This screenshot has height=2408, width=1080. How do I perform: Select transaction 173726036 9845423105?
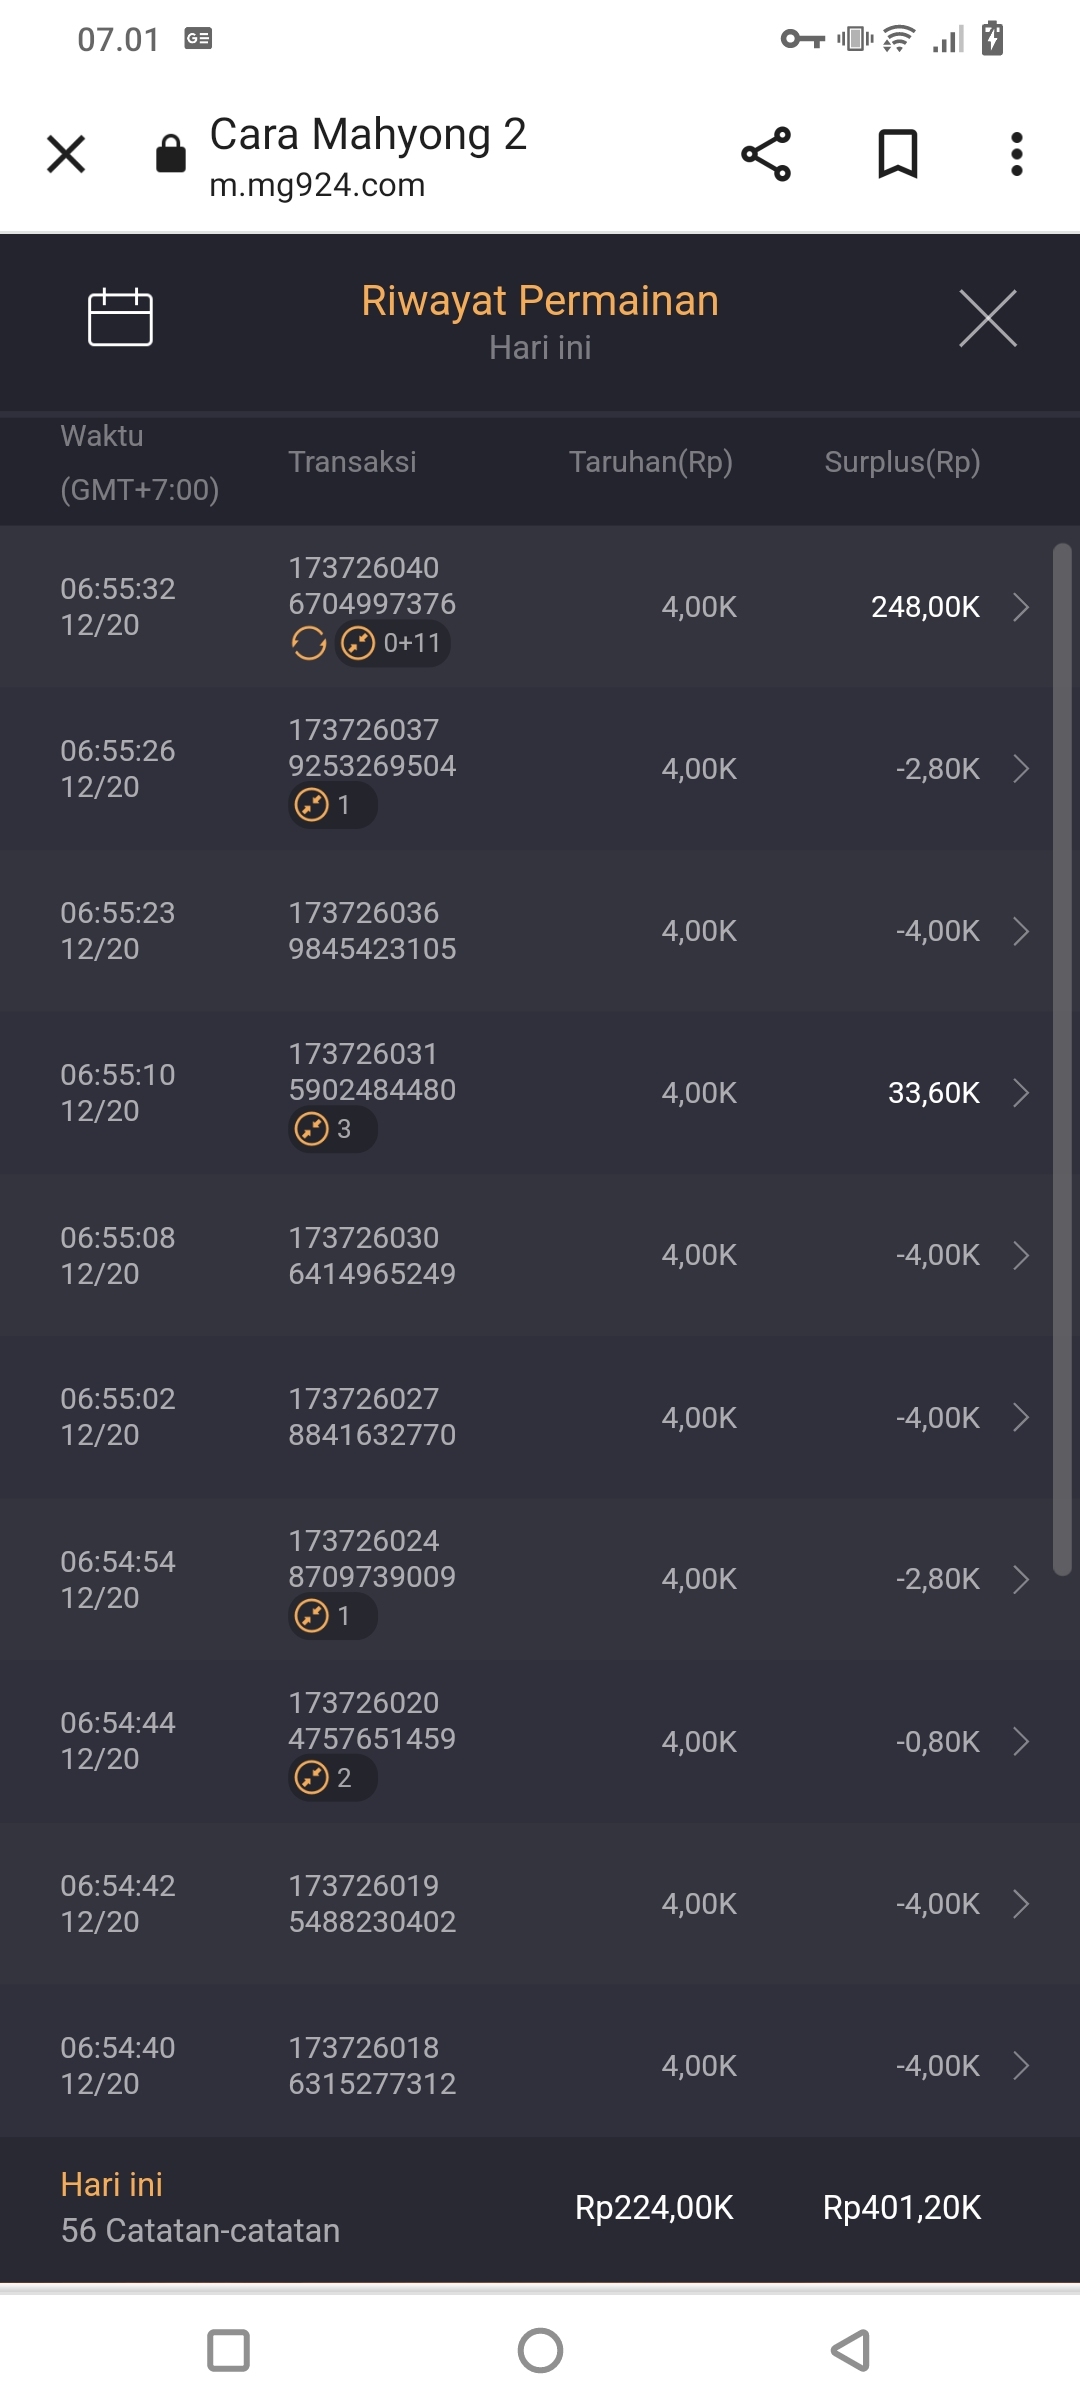pos(372,931)
